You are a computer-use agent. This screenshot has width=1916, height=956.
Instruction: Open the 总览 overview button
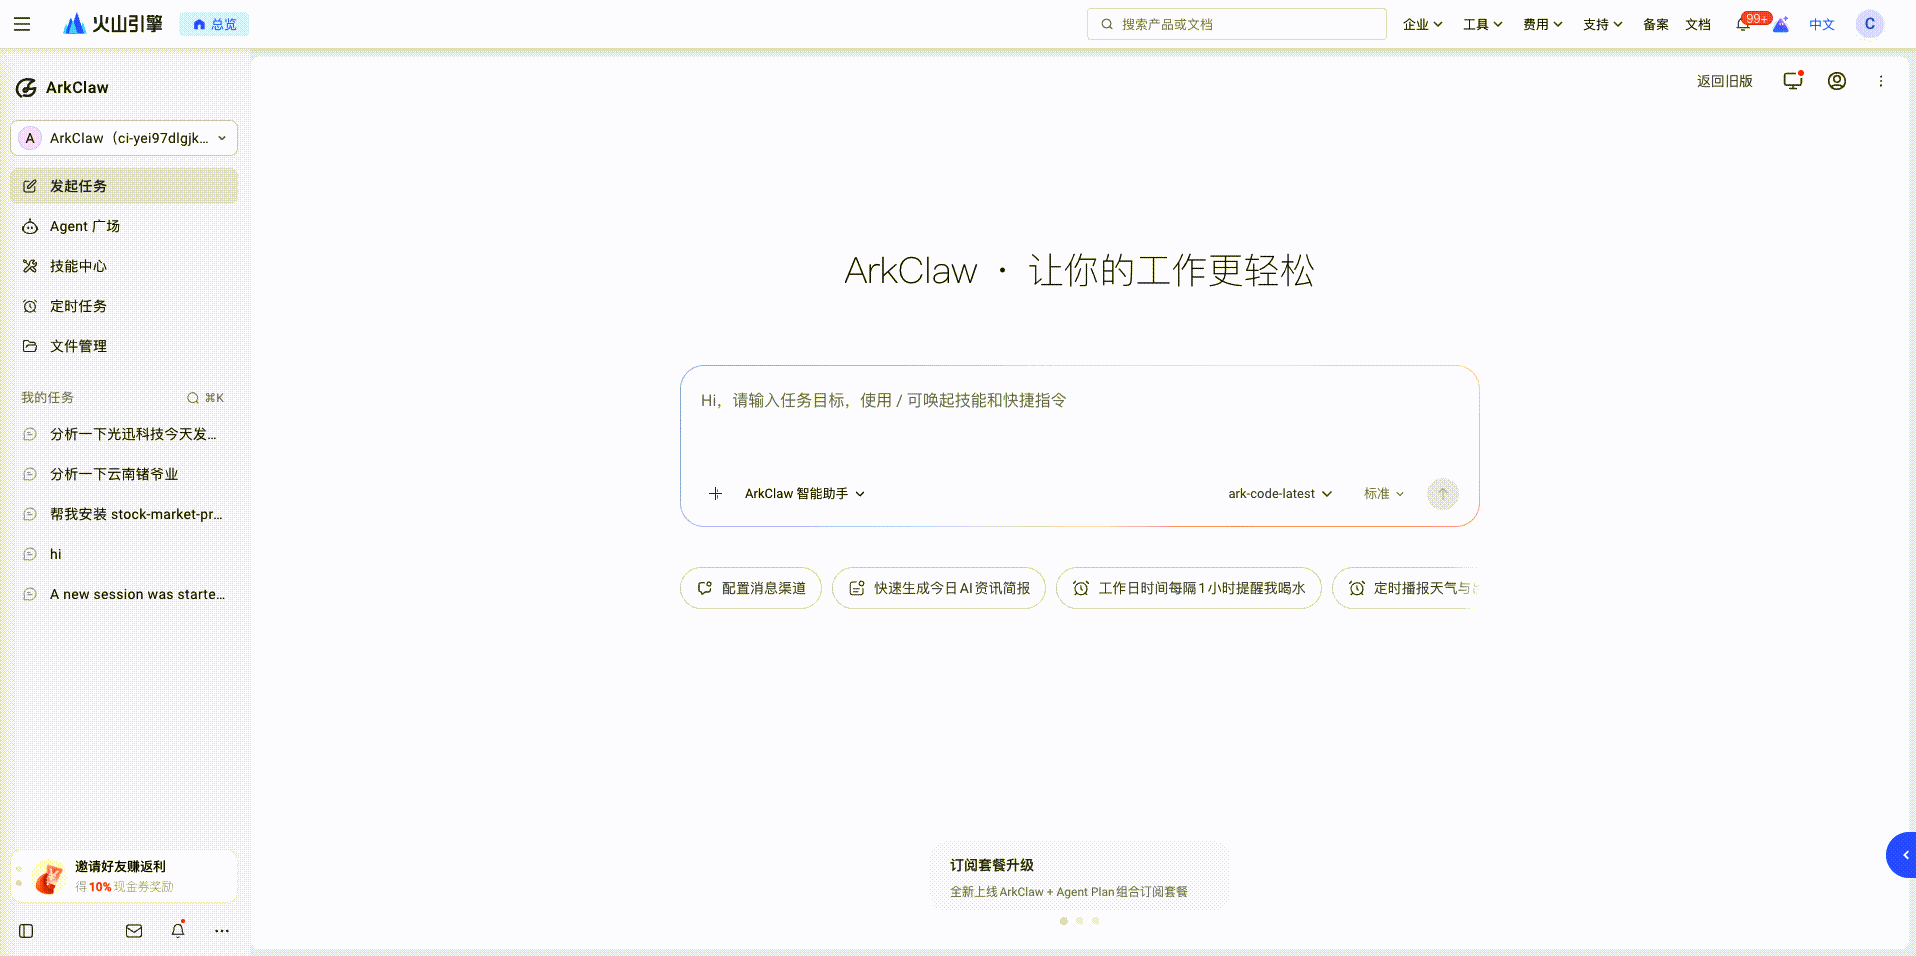click(x=215, y=24)
